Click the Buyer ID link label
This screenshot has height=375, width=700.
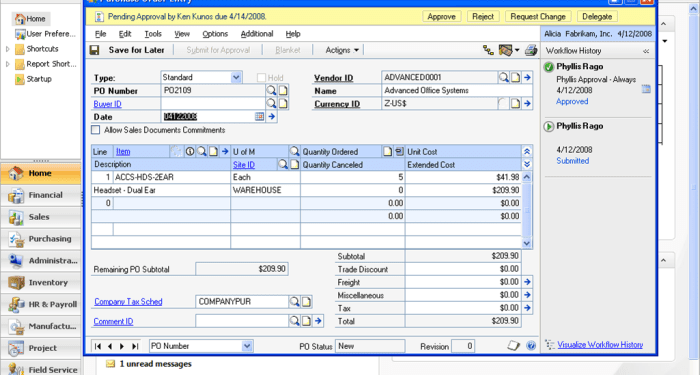click(x=107, y=104)
